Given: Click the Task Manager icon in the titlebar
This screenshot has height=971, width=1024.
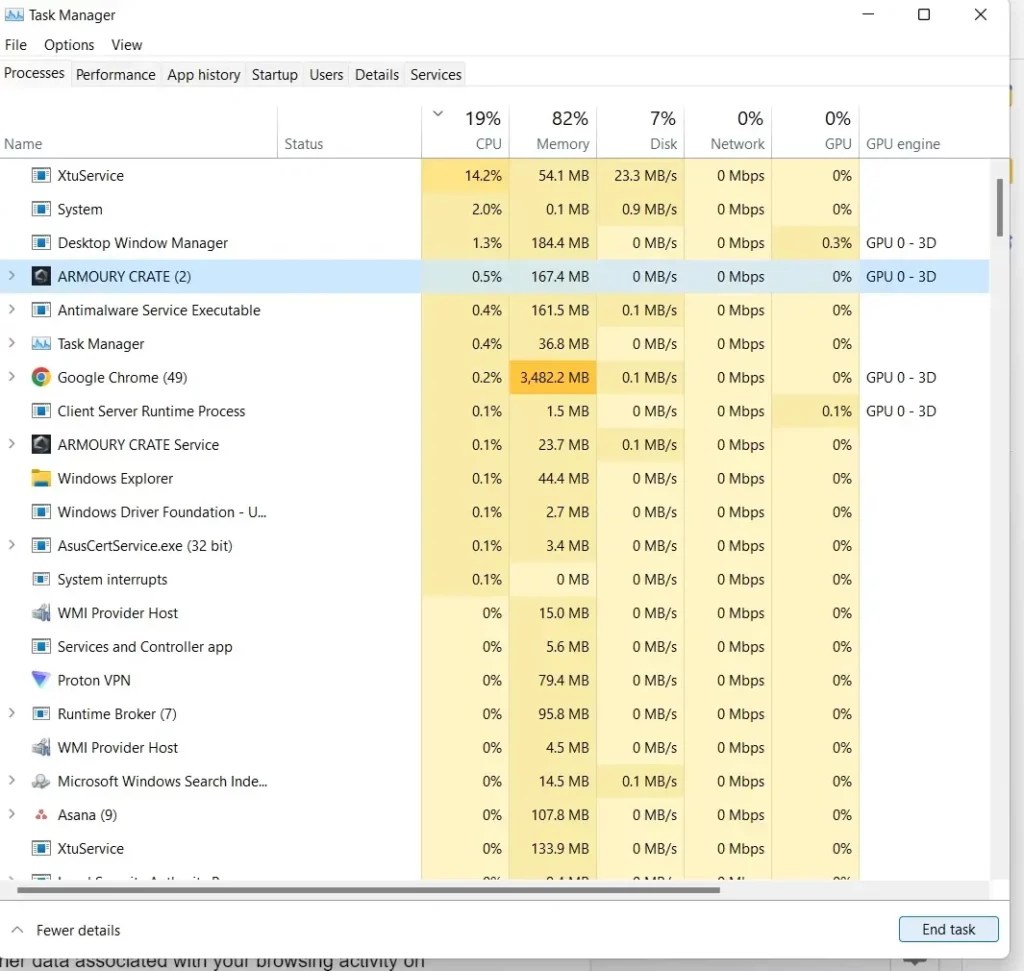Looking at the screenshot, I should [14, 14].
